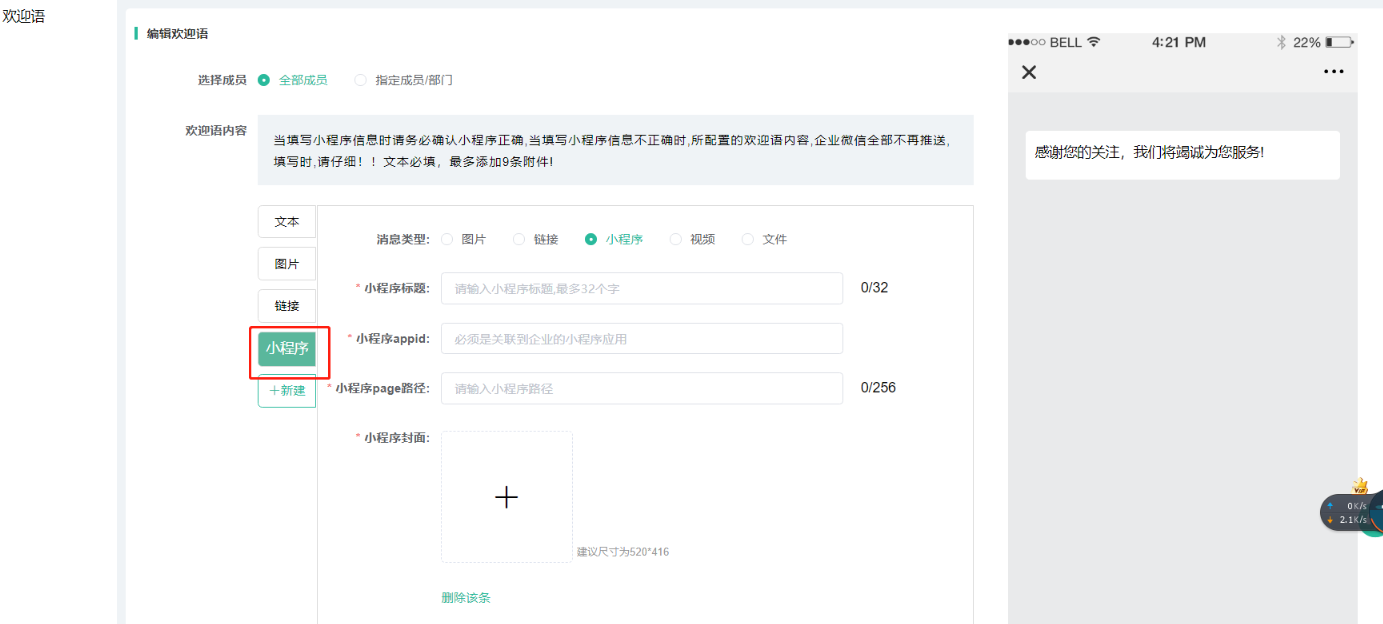This screenshot has height=624, width=1383.
Task: Switch to the 链接 side tab
Action: pyautogui.click(x=287, y=306)
